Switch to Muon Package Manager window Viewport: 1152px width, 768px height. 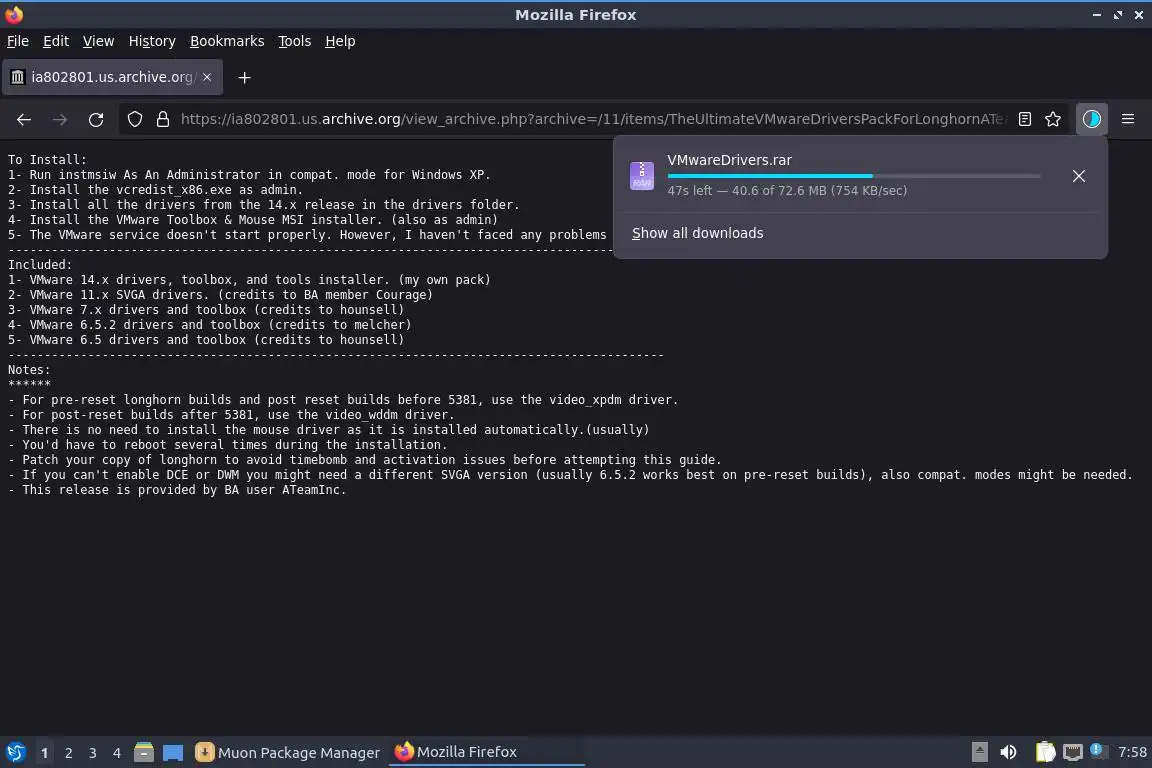coord(287,753)
